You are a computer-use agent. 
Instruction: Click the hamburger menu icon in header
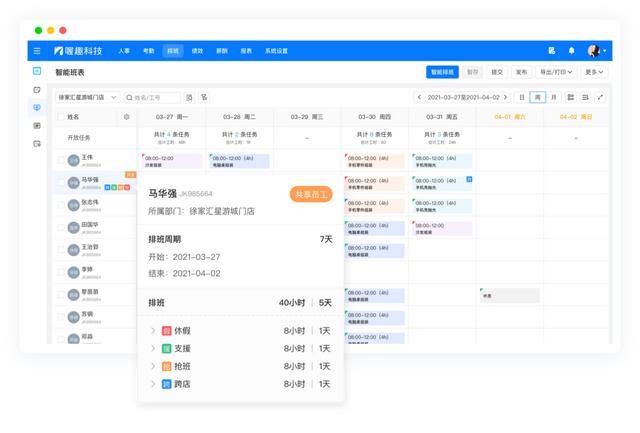(37, 51)
